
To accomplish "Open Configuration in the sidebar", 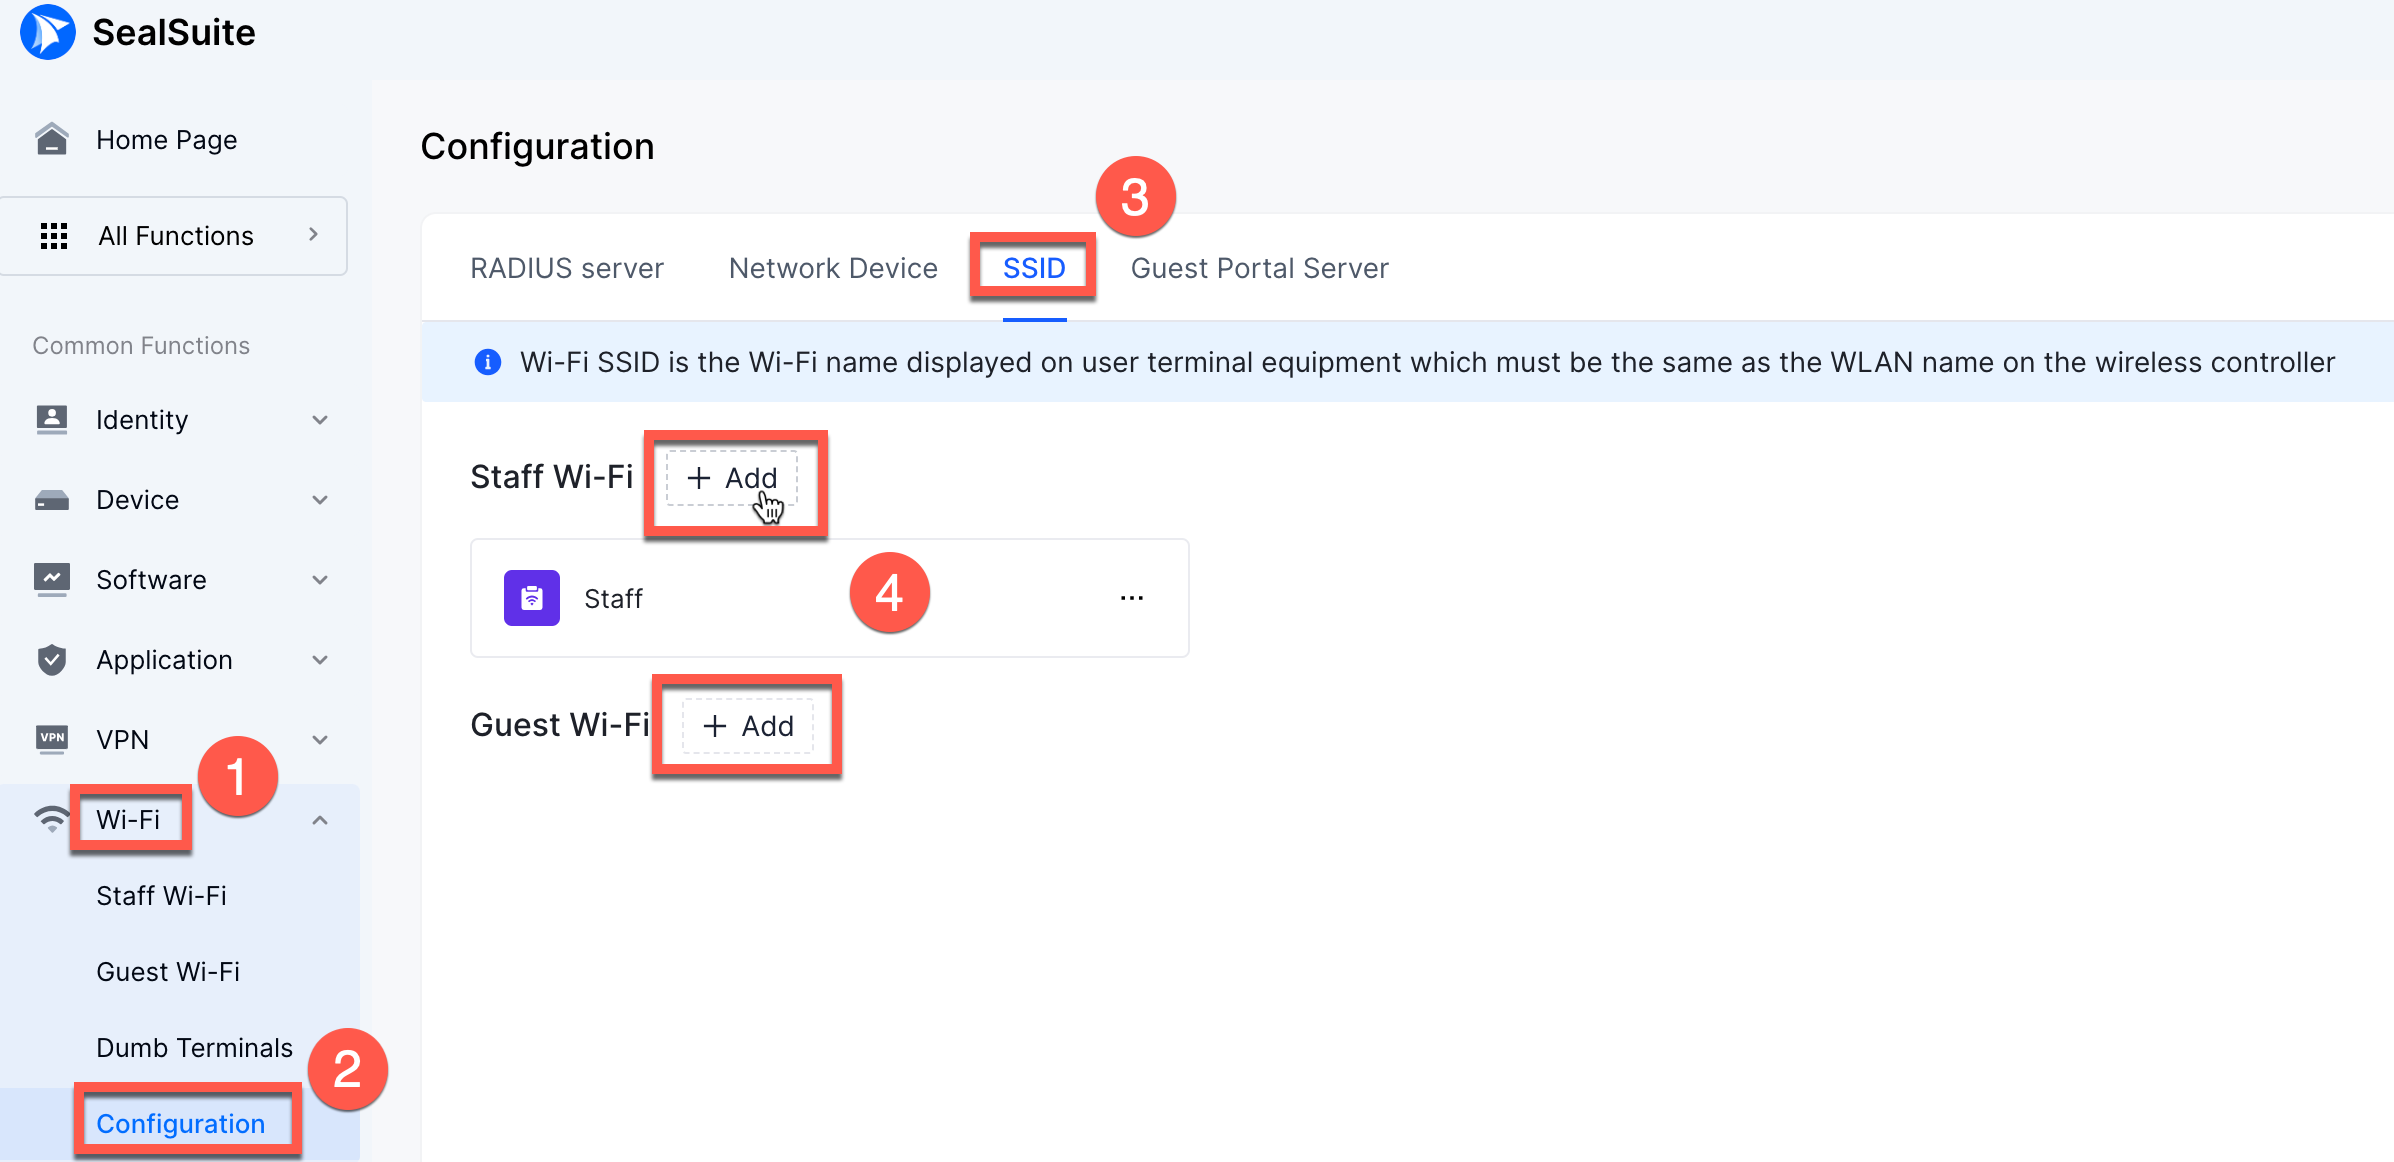I will 180,1124.
